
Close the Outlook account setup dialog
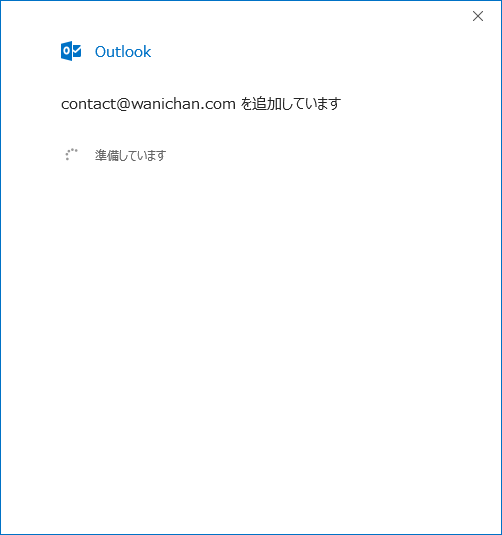[x=478, y=16]
